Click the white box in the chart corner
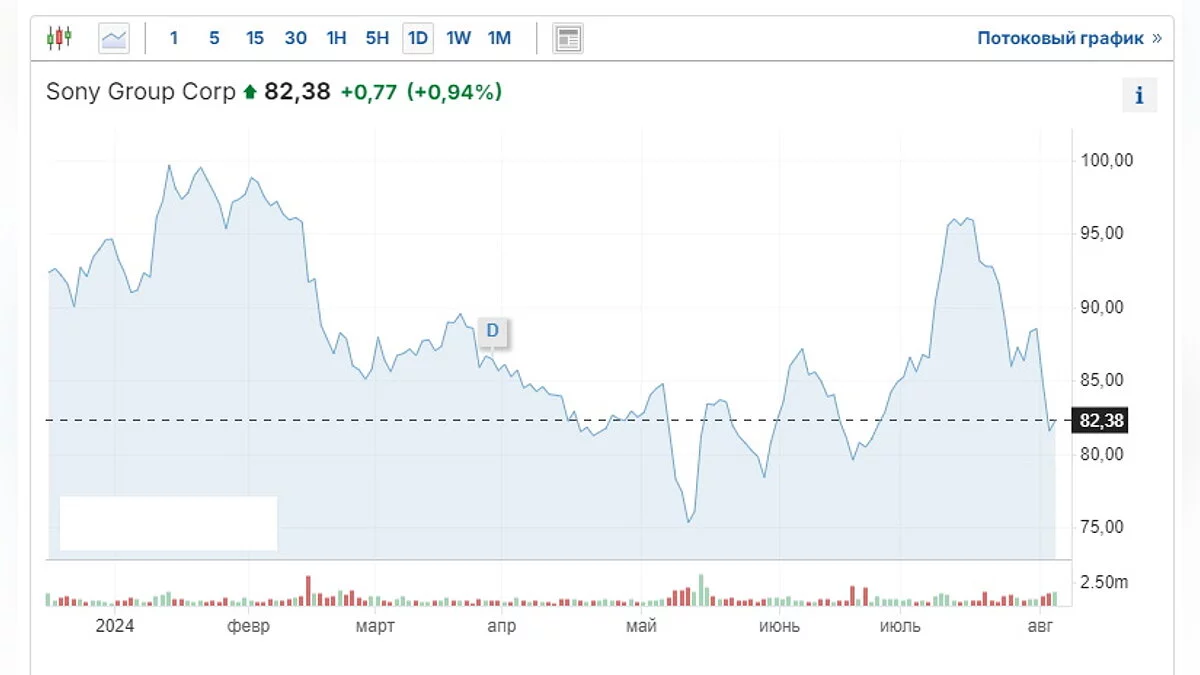Image resolution: width=1200 pixels, height=675 pixels. pos(168,523)
